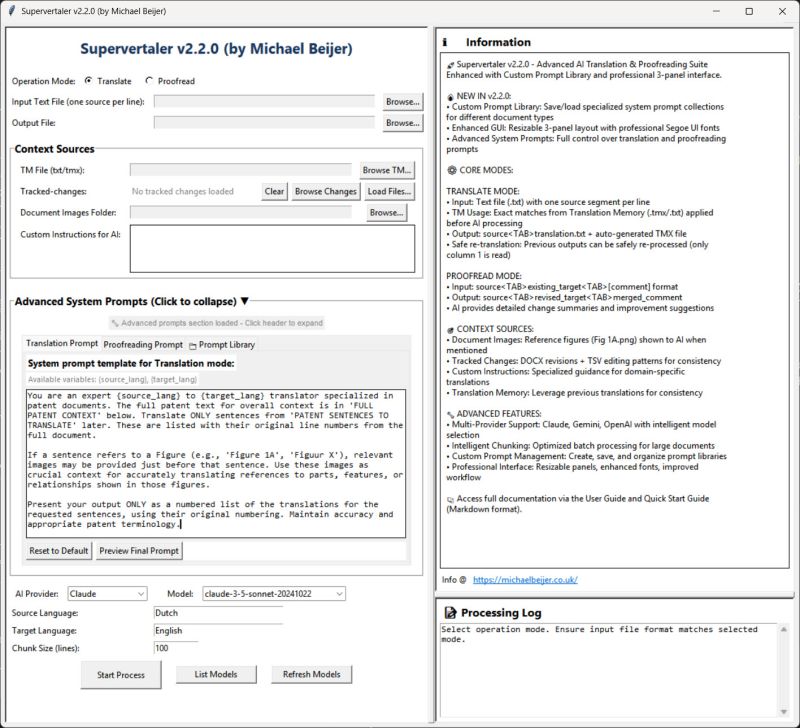
Task: Click Browse TM... button
Action: point(387,170)
